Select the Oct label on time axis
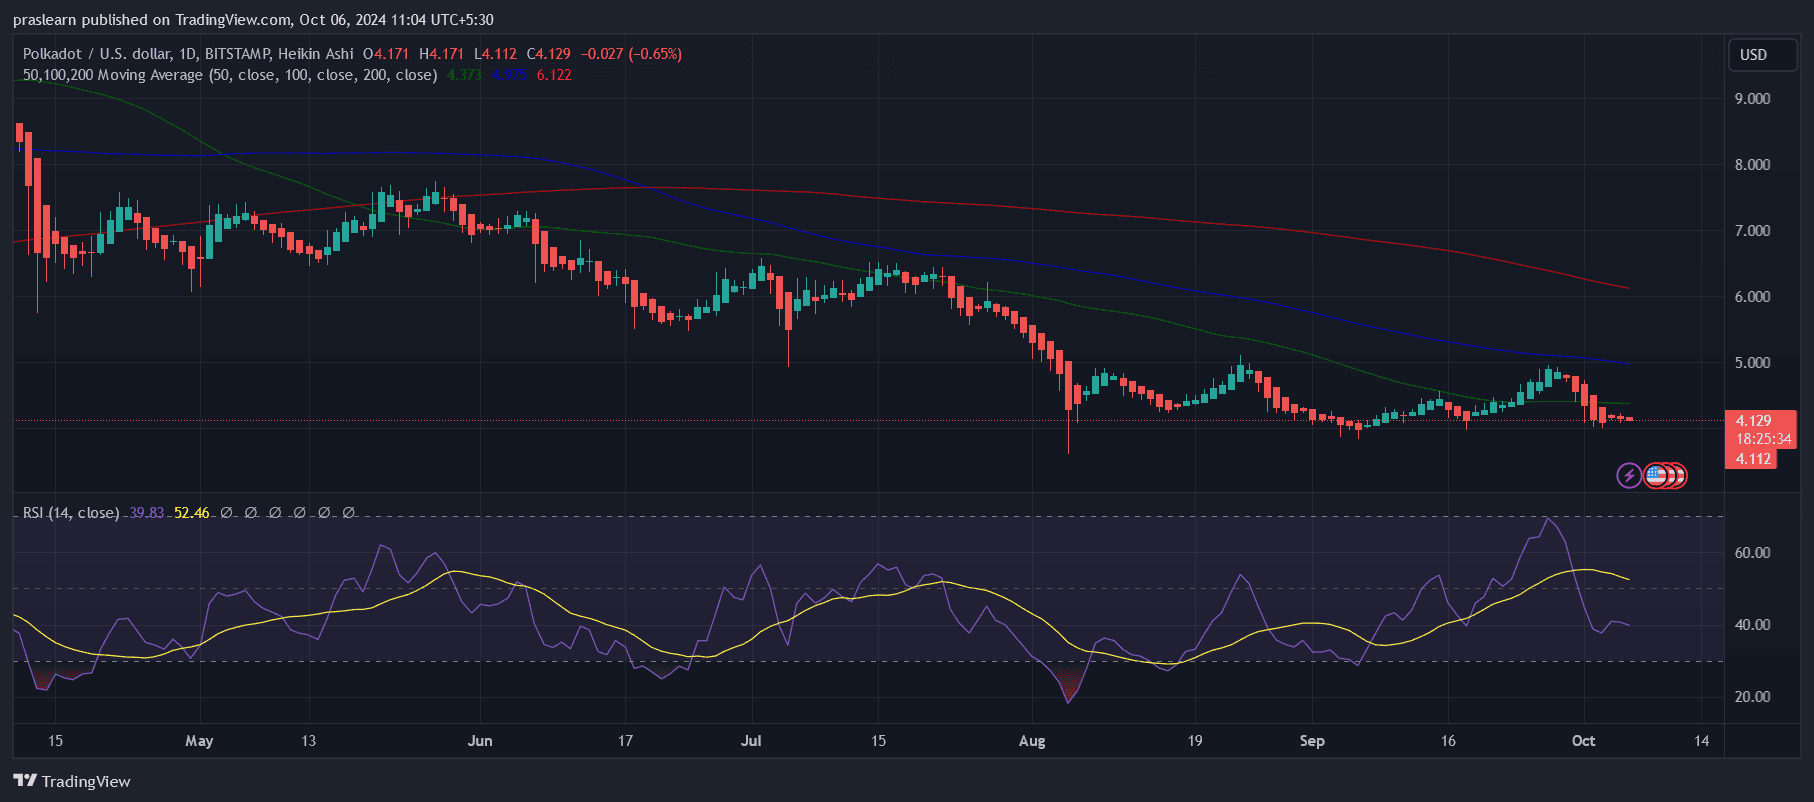The height and width of the screenshot is (802, 1814). pos(1583,741)
